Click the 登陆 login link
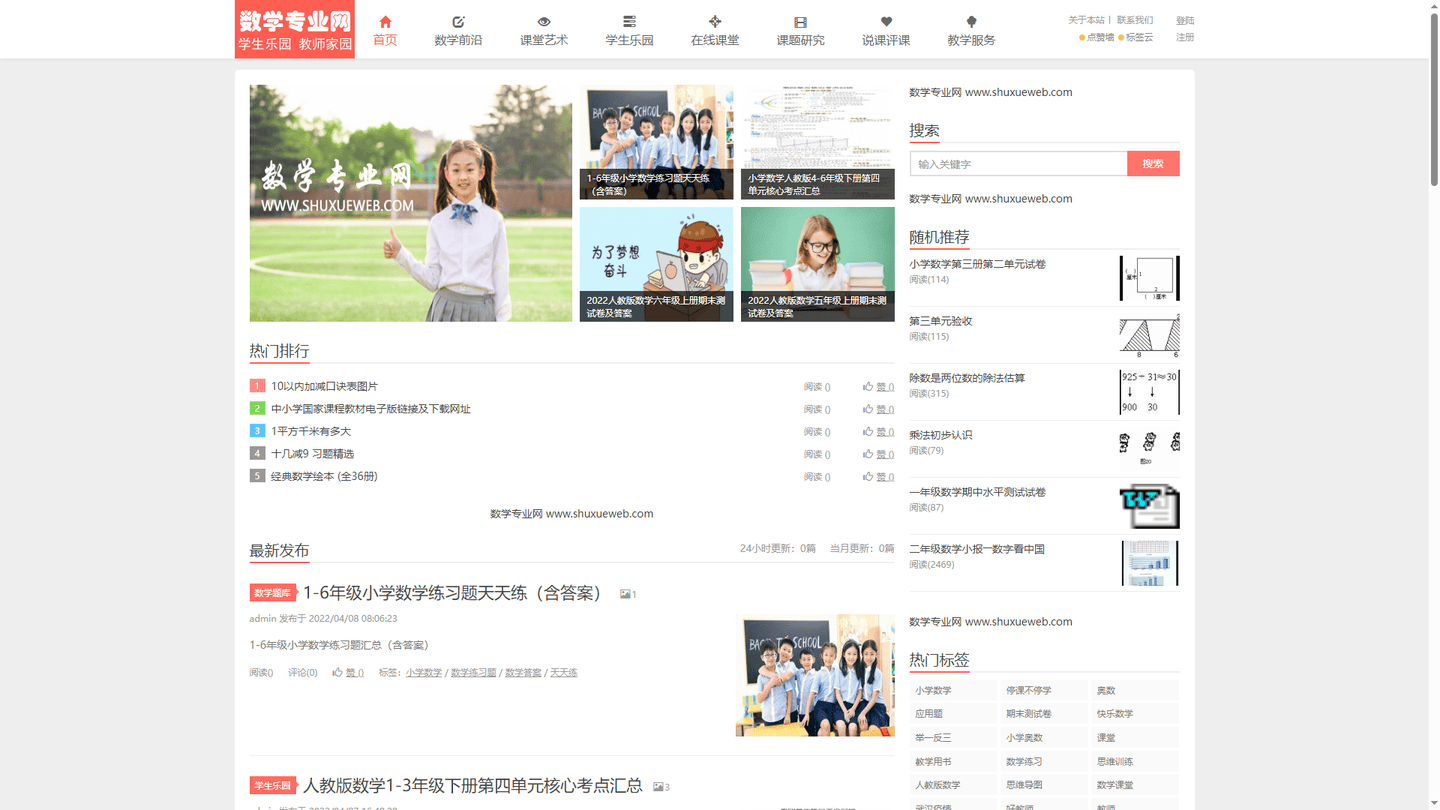Image resolution: width=1440 pixels, height=810 pixels. [1185, 20]
